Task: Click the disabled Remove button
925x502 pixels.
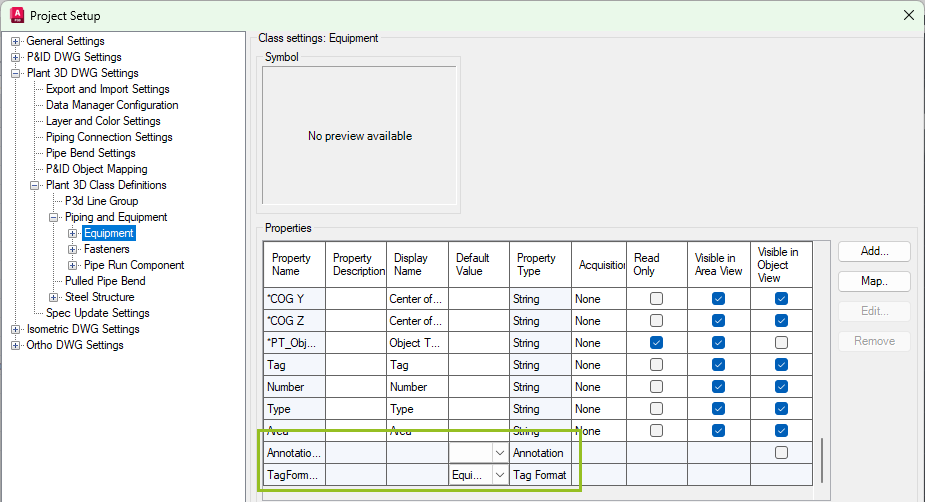Action: 874,341
